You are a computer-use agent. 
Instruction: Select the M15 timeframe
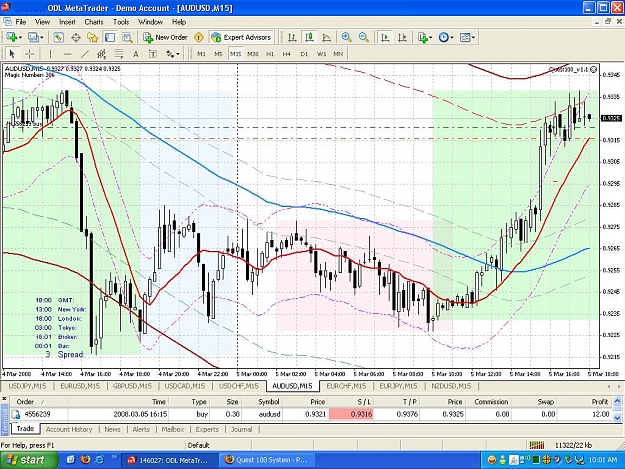coord(236,54)
